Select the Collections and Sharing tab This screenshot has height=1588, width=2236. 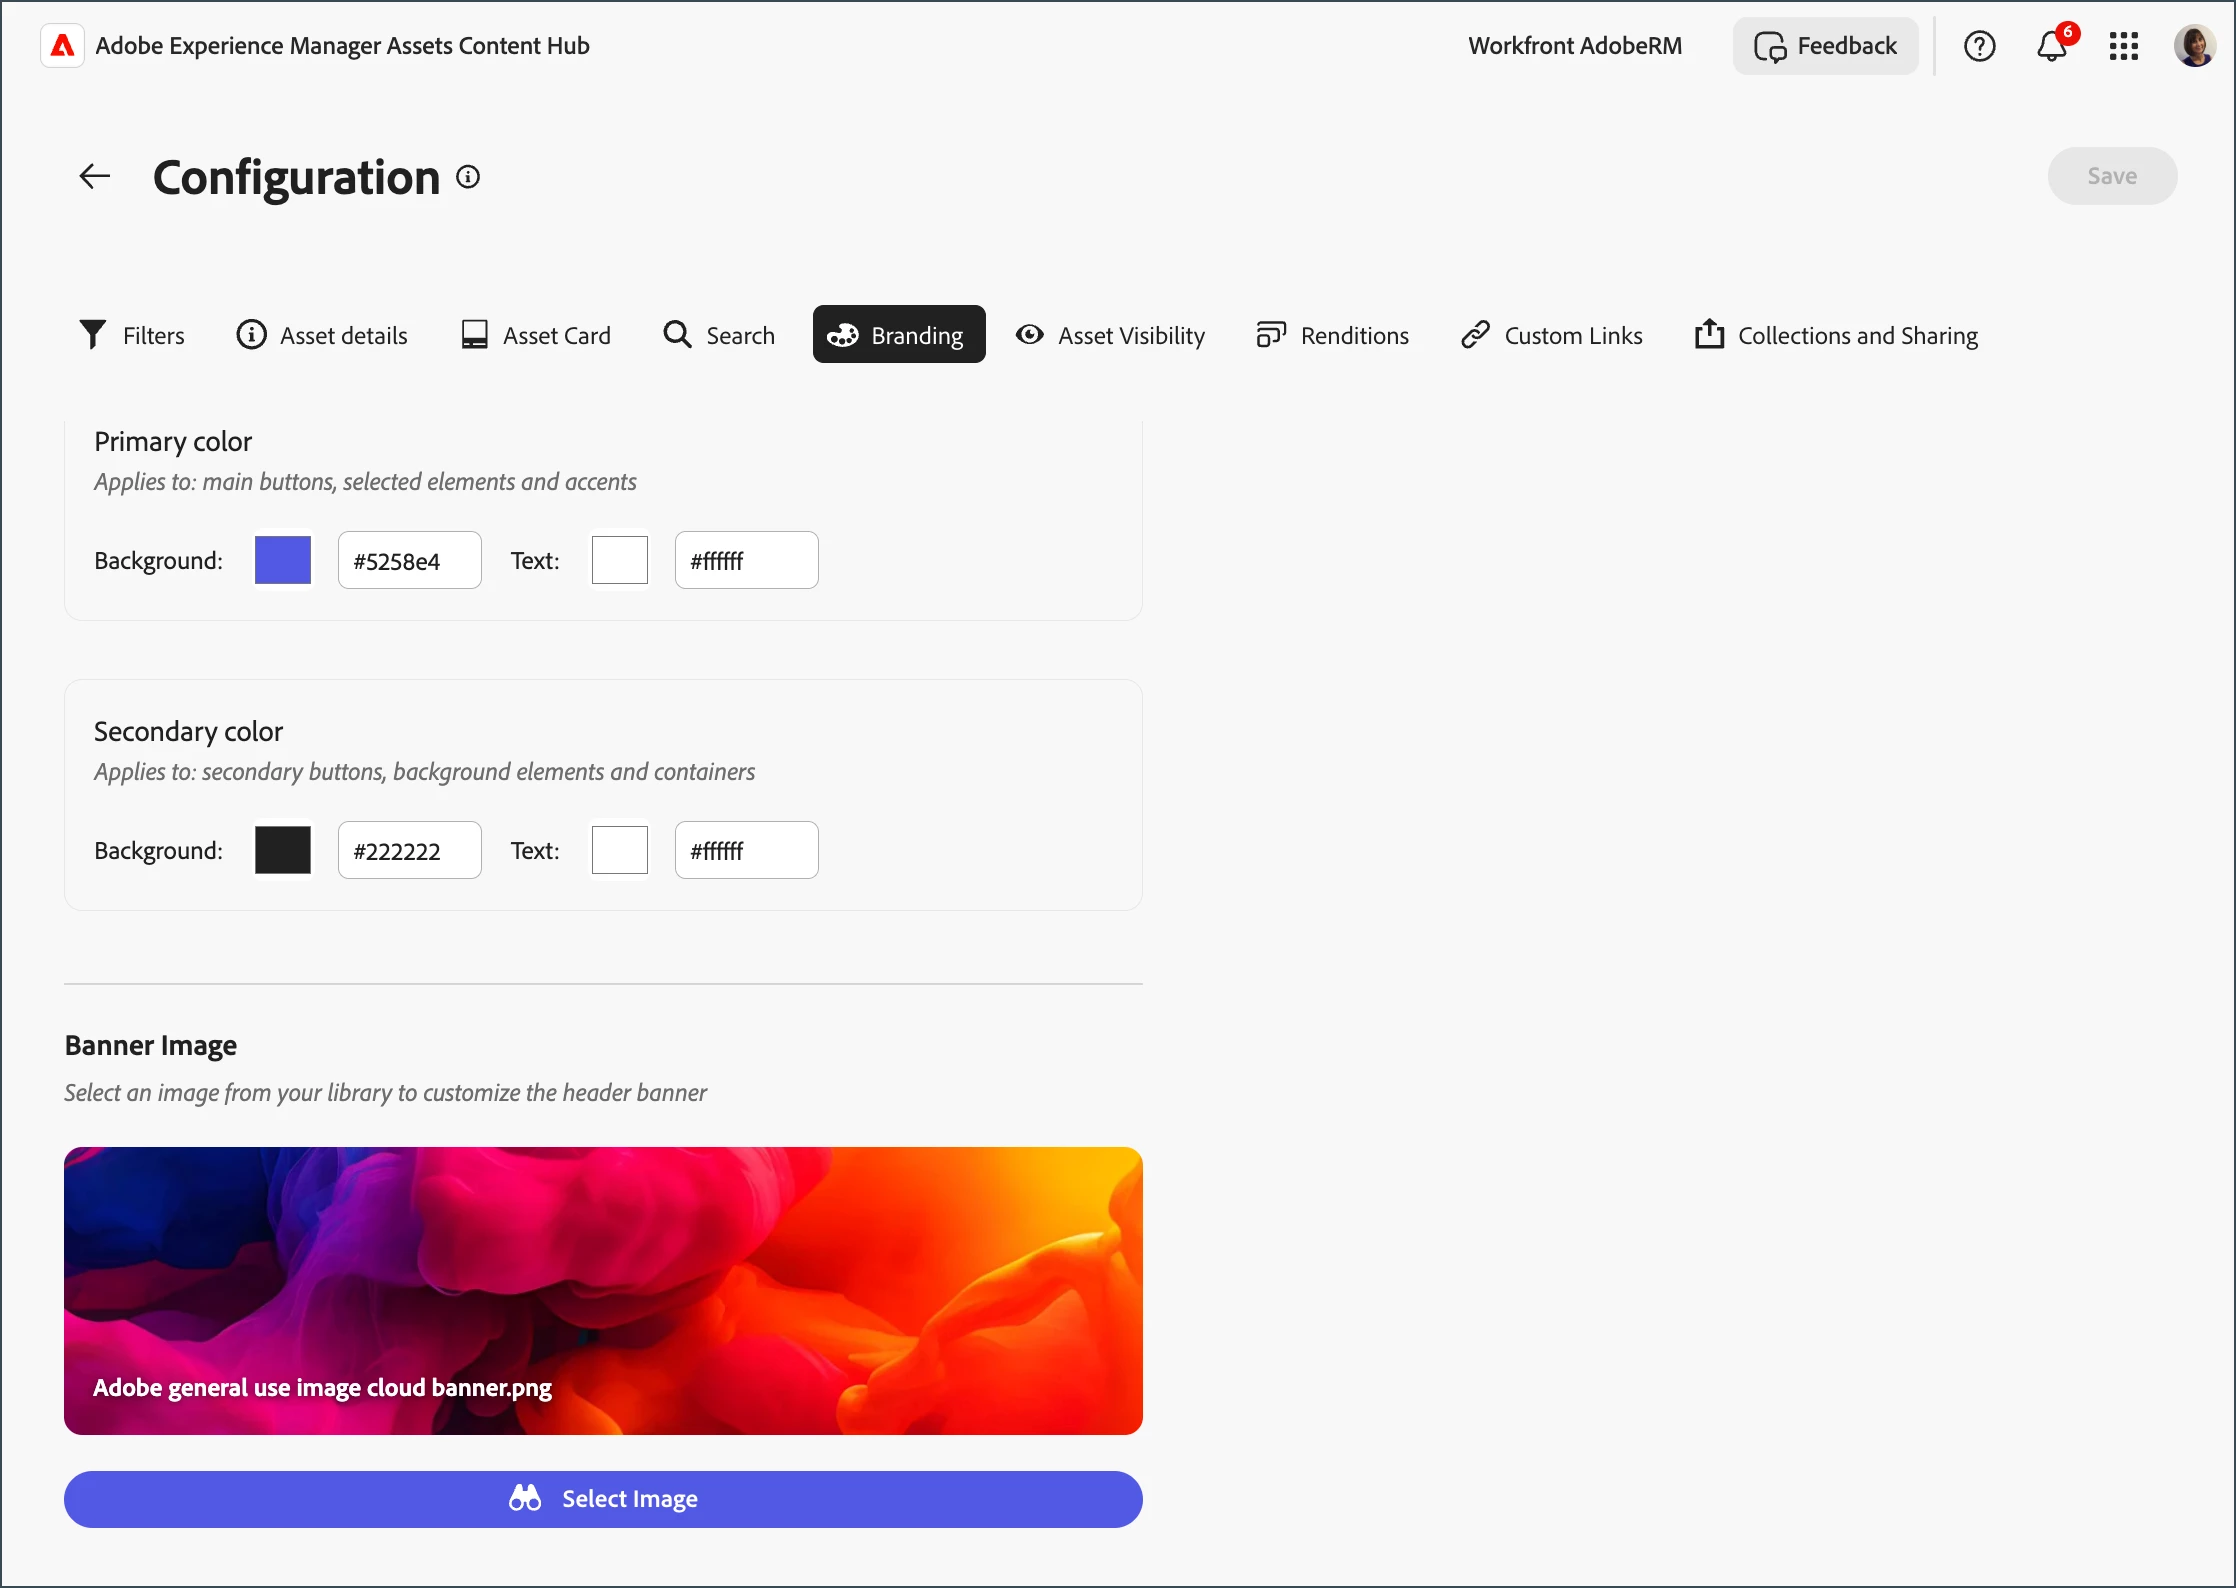[x=1836, y=335]
